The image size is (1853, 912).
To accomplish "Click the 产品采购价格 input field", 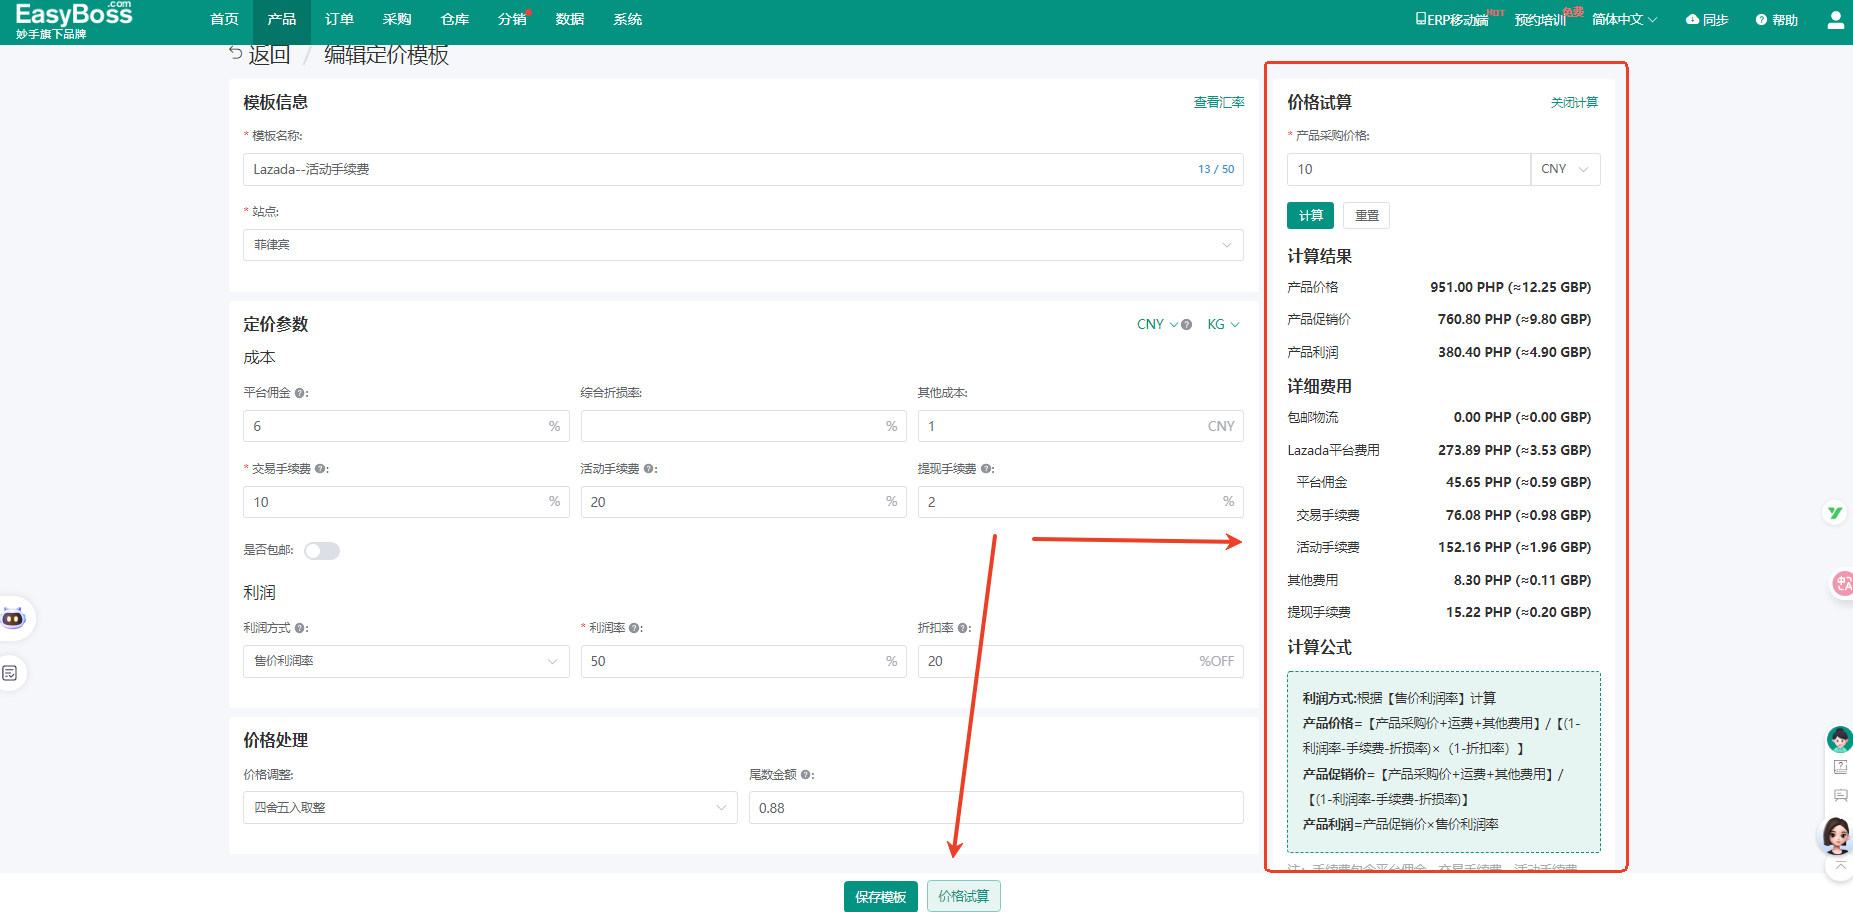I will [1407, 169].
